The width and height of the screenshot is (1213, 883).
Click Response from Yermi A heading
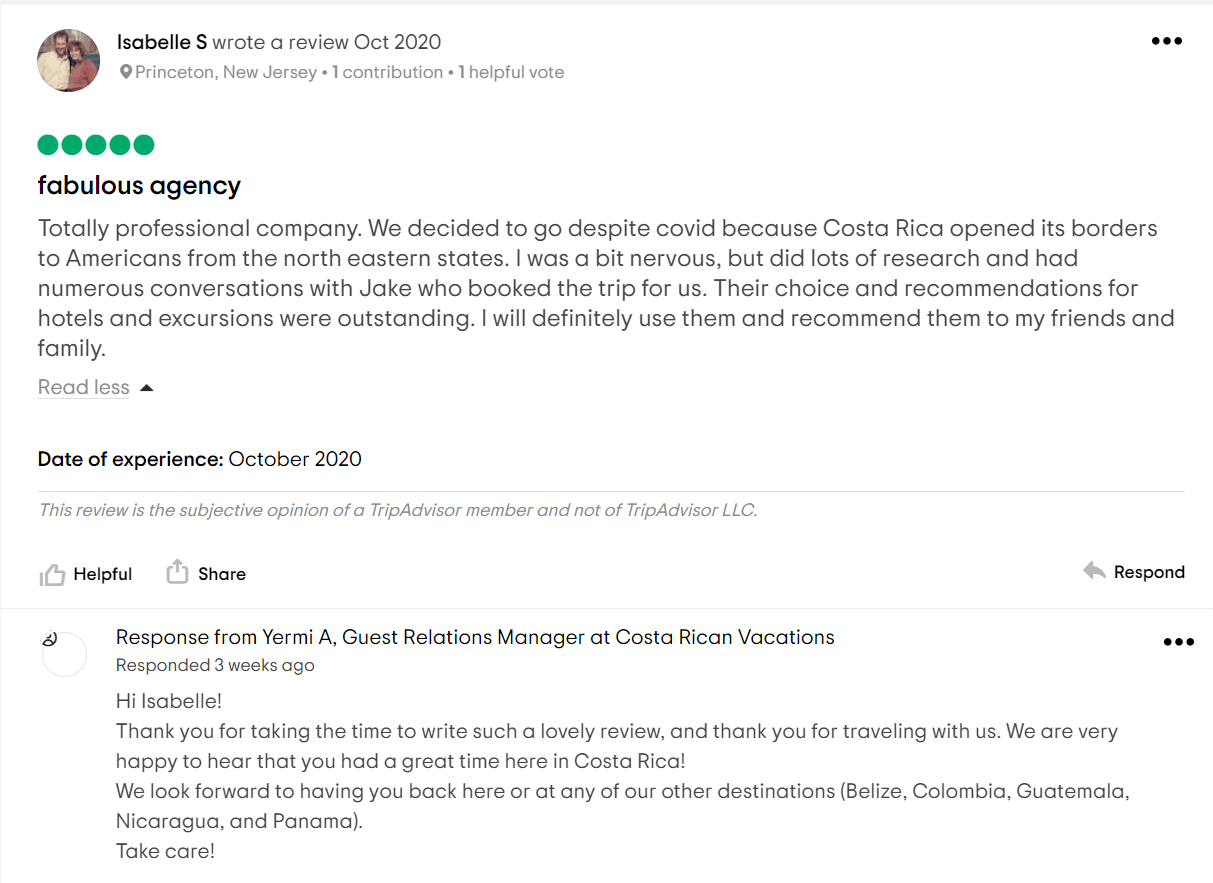[x=475, y=637]
